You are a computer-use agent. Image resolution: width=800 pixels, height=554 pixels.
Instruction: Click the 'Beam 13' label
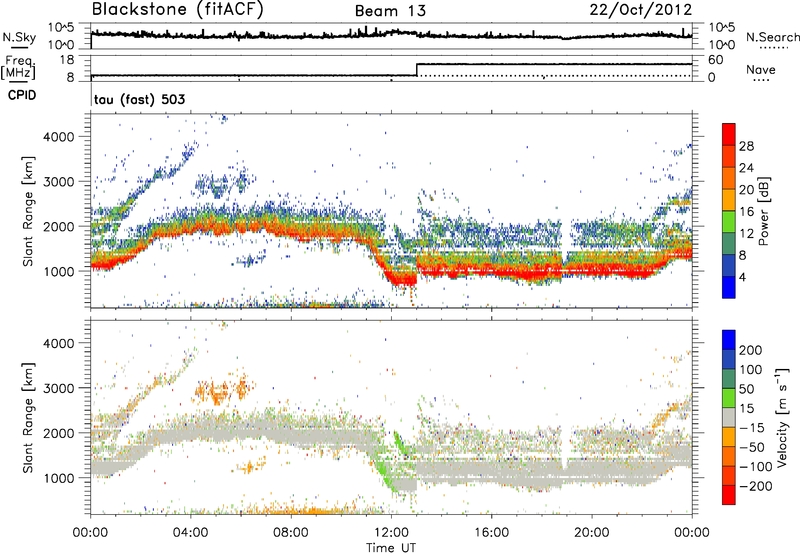[x=390, y=11]
